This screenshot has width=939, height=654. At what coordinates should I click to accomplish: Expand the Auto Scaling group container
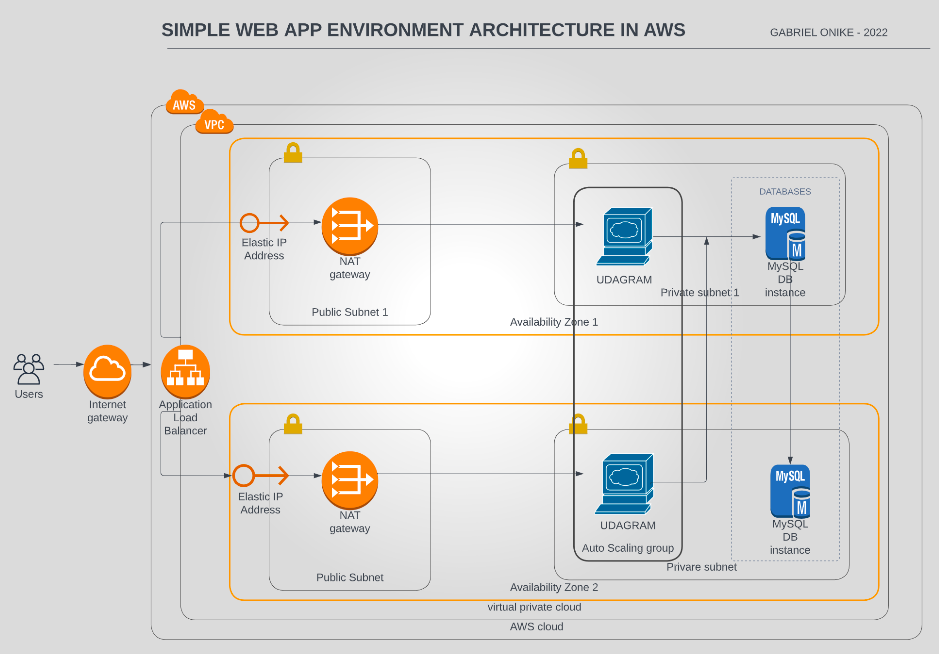click(x=628, y=548)
